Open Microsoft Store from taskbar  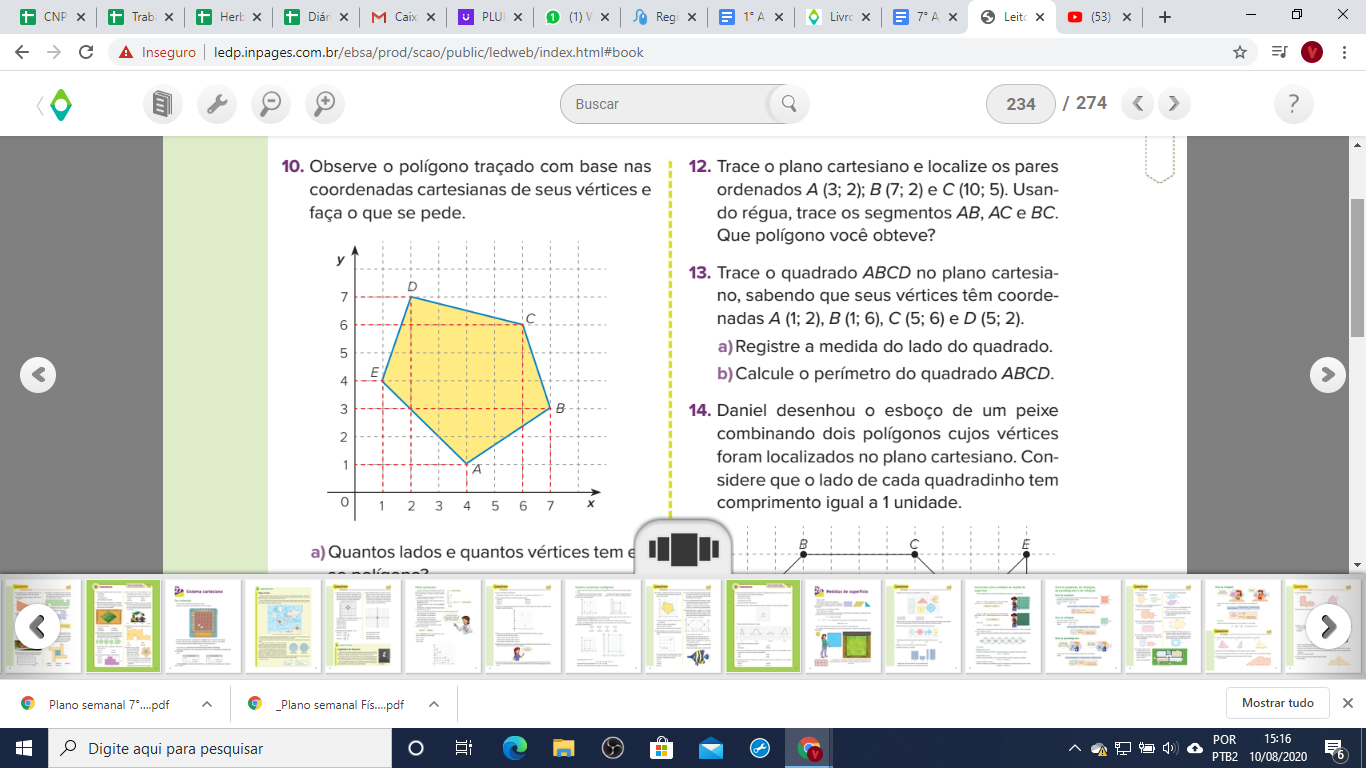click(x=661, y=748)
